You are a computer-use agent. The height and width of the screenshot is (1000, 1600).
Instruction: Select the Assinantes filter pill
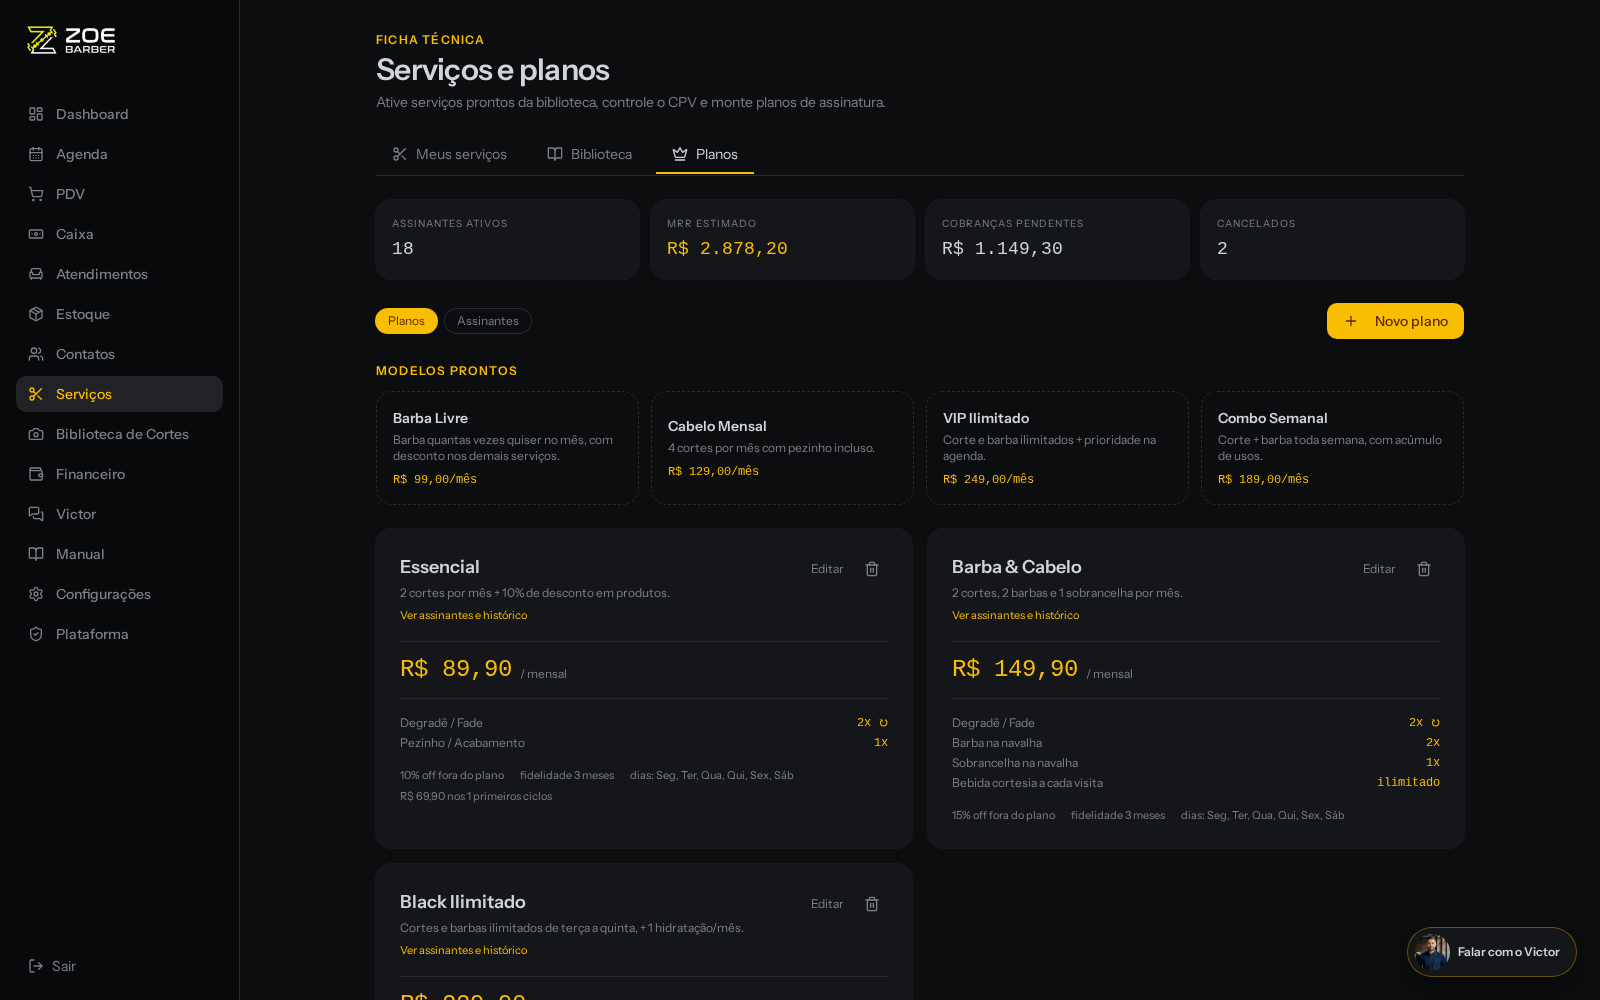pyautogui.click(x=488, y=321)
